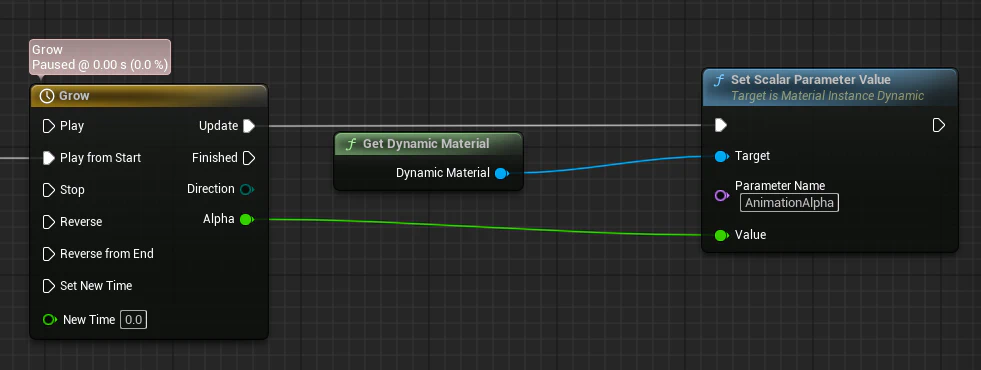Click the Grow Paused status bubble
Viewport: 981px width, 370px height.
(x=100, y=57)
